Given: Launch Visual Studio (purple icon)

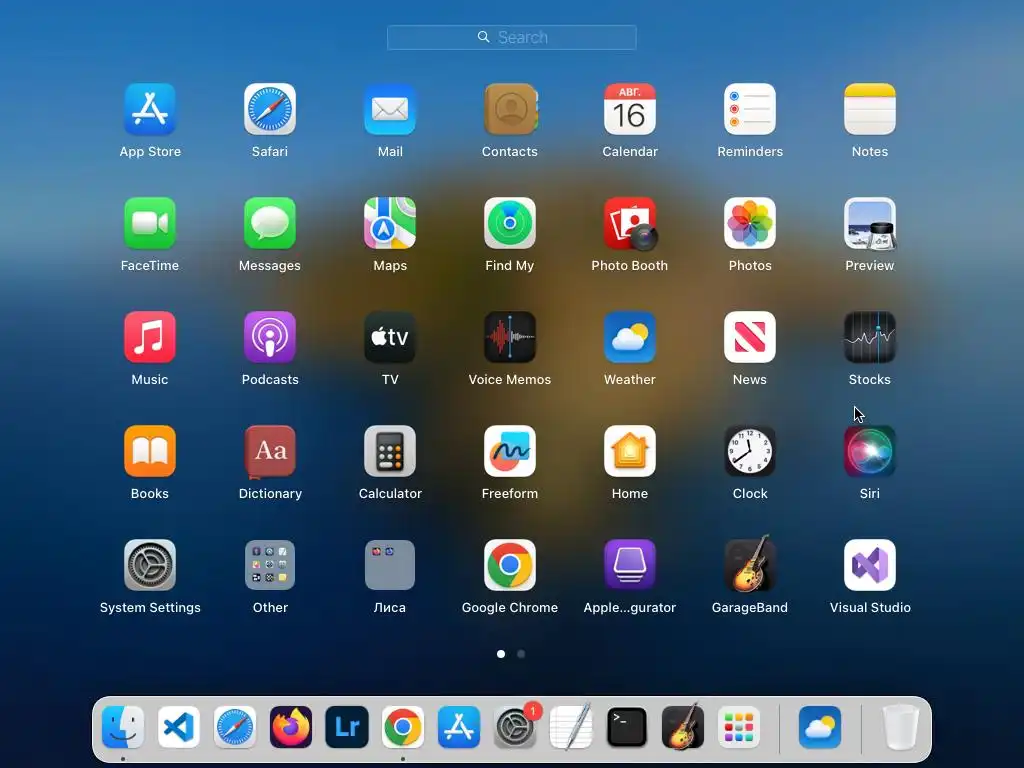Looking at the screenshot, I should (870, 565).
